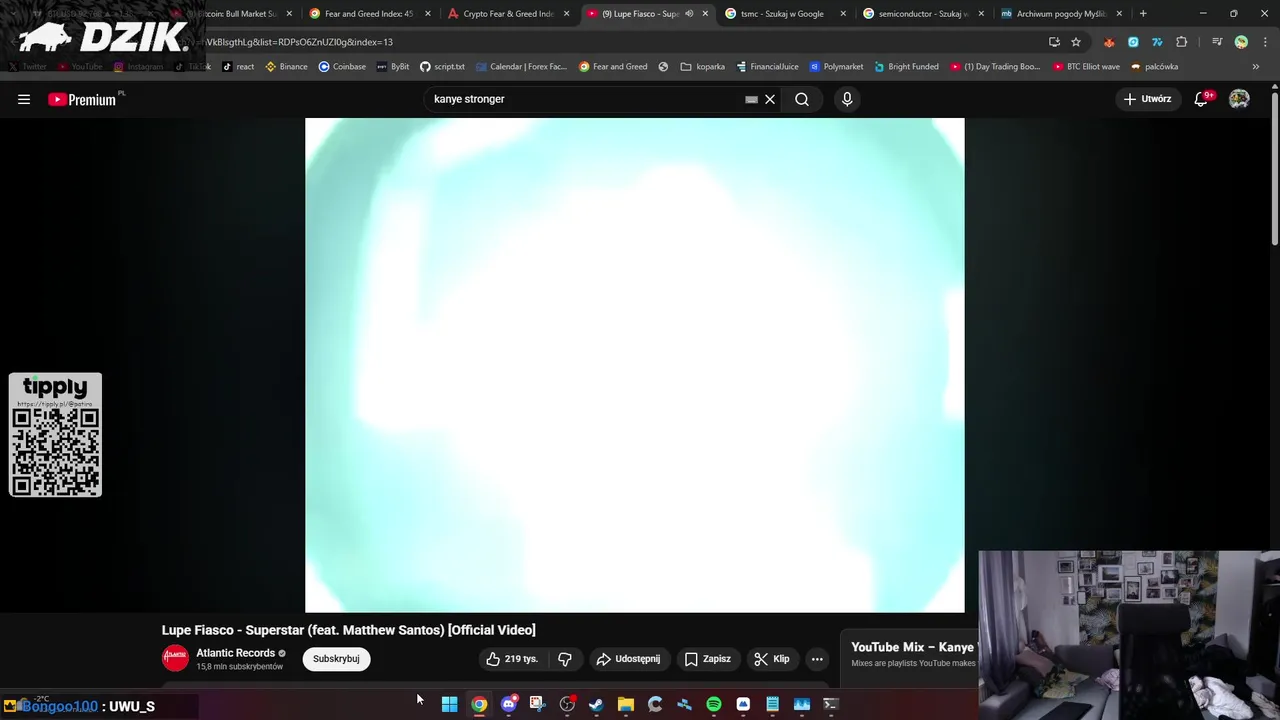This screenshot has height=720, width=1280.
Task: Subscribe with the Subskrybuj button
Action: [x=336, y=659]
